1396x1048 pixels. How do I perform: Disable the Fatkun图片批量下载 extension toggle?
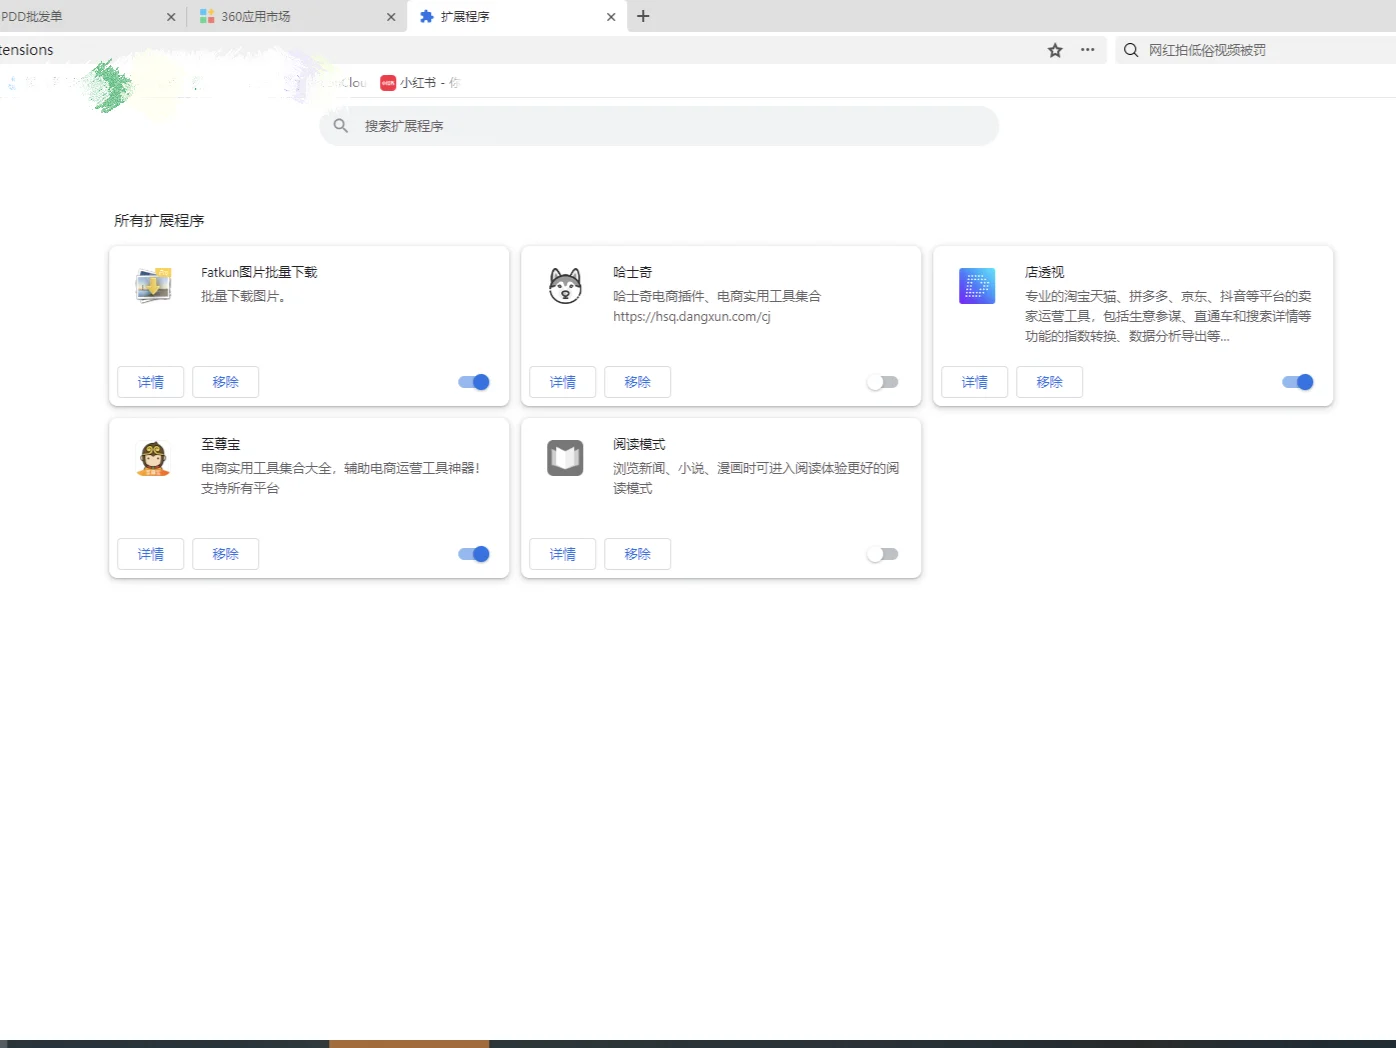473,381
